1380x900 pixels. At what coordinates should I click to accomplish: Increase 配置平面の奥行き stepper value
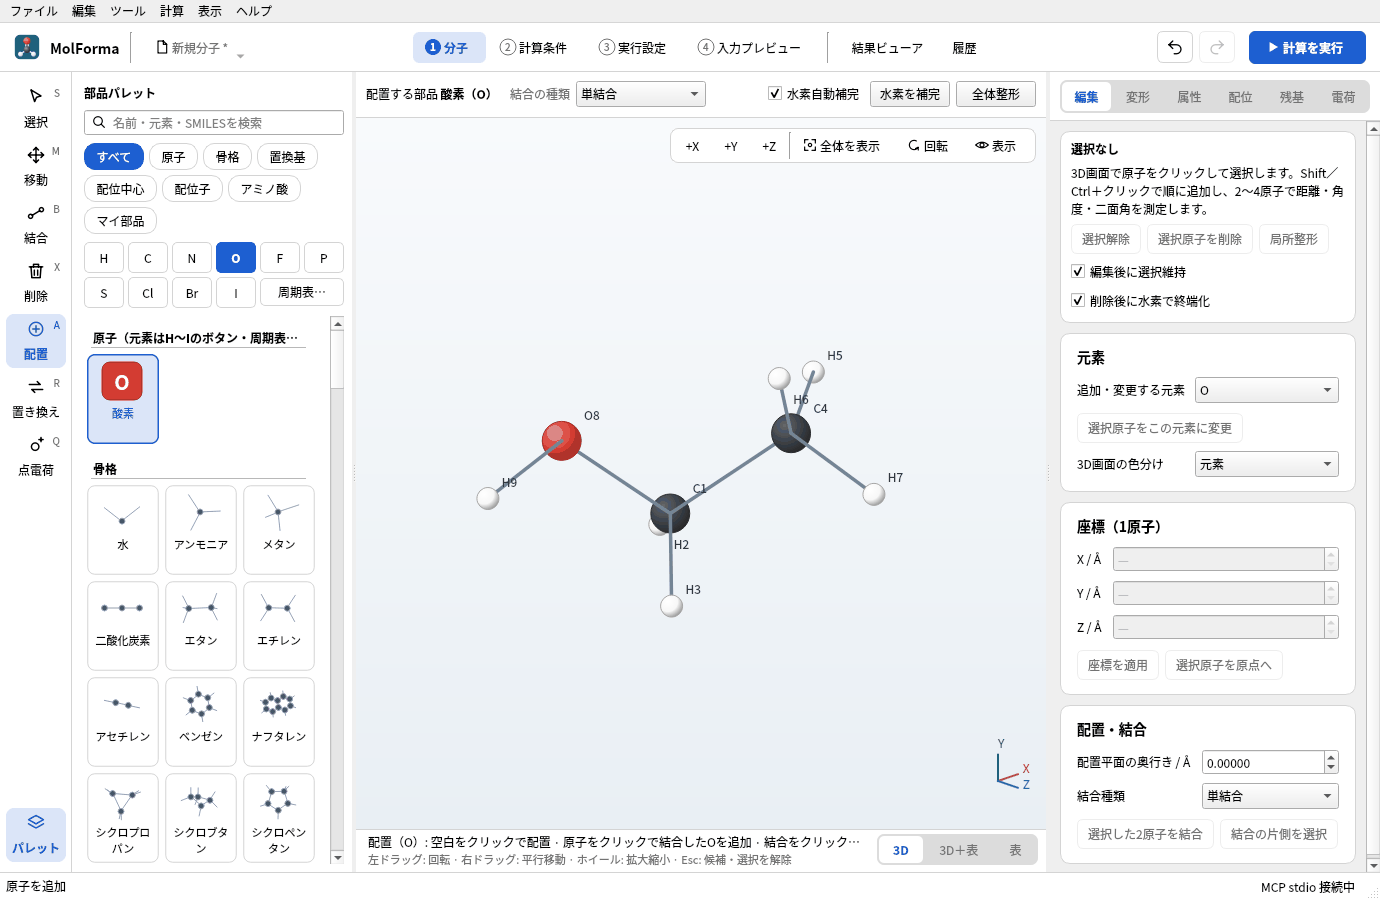click(x=1331, y=757)
